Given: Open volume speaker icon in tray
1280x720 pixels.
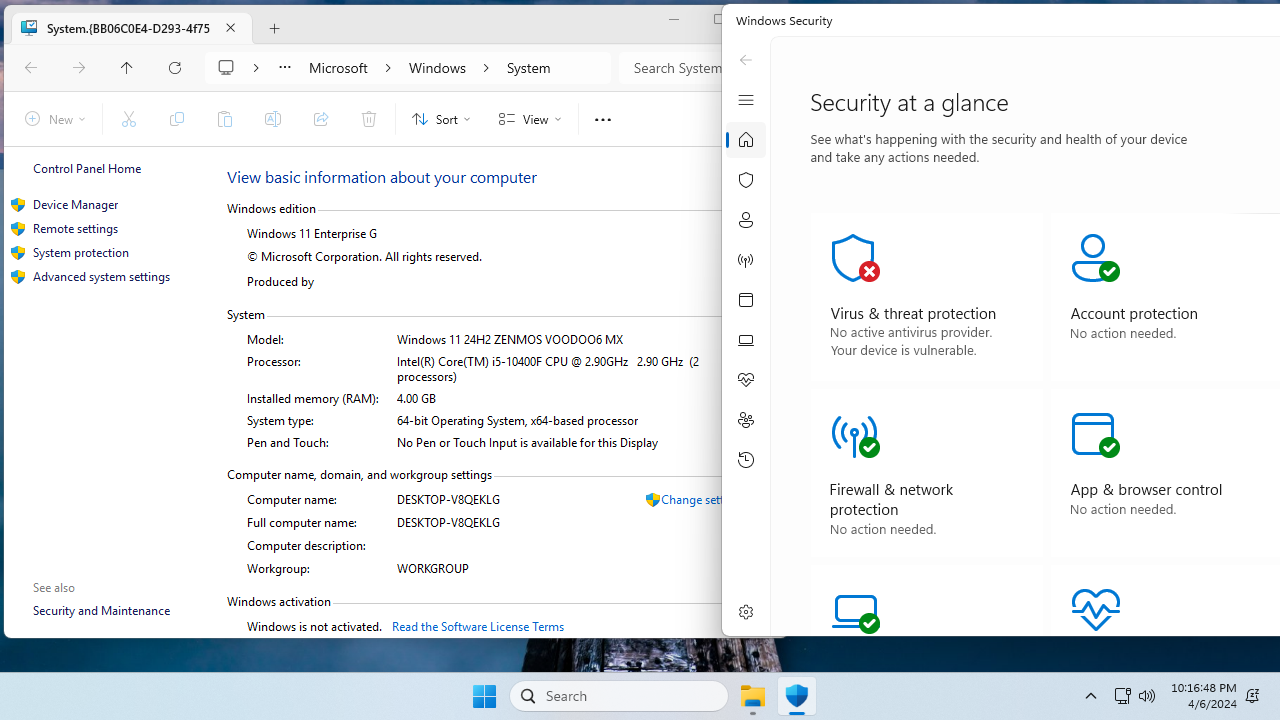Looking at the screenshot, I should (x=1147, y=696).
